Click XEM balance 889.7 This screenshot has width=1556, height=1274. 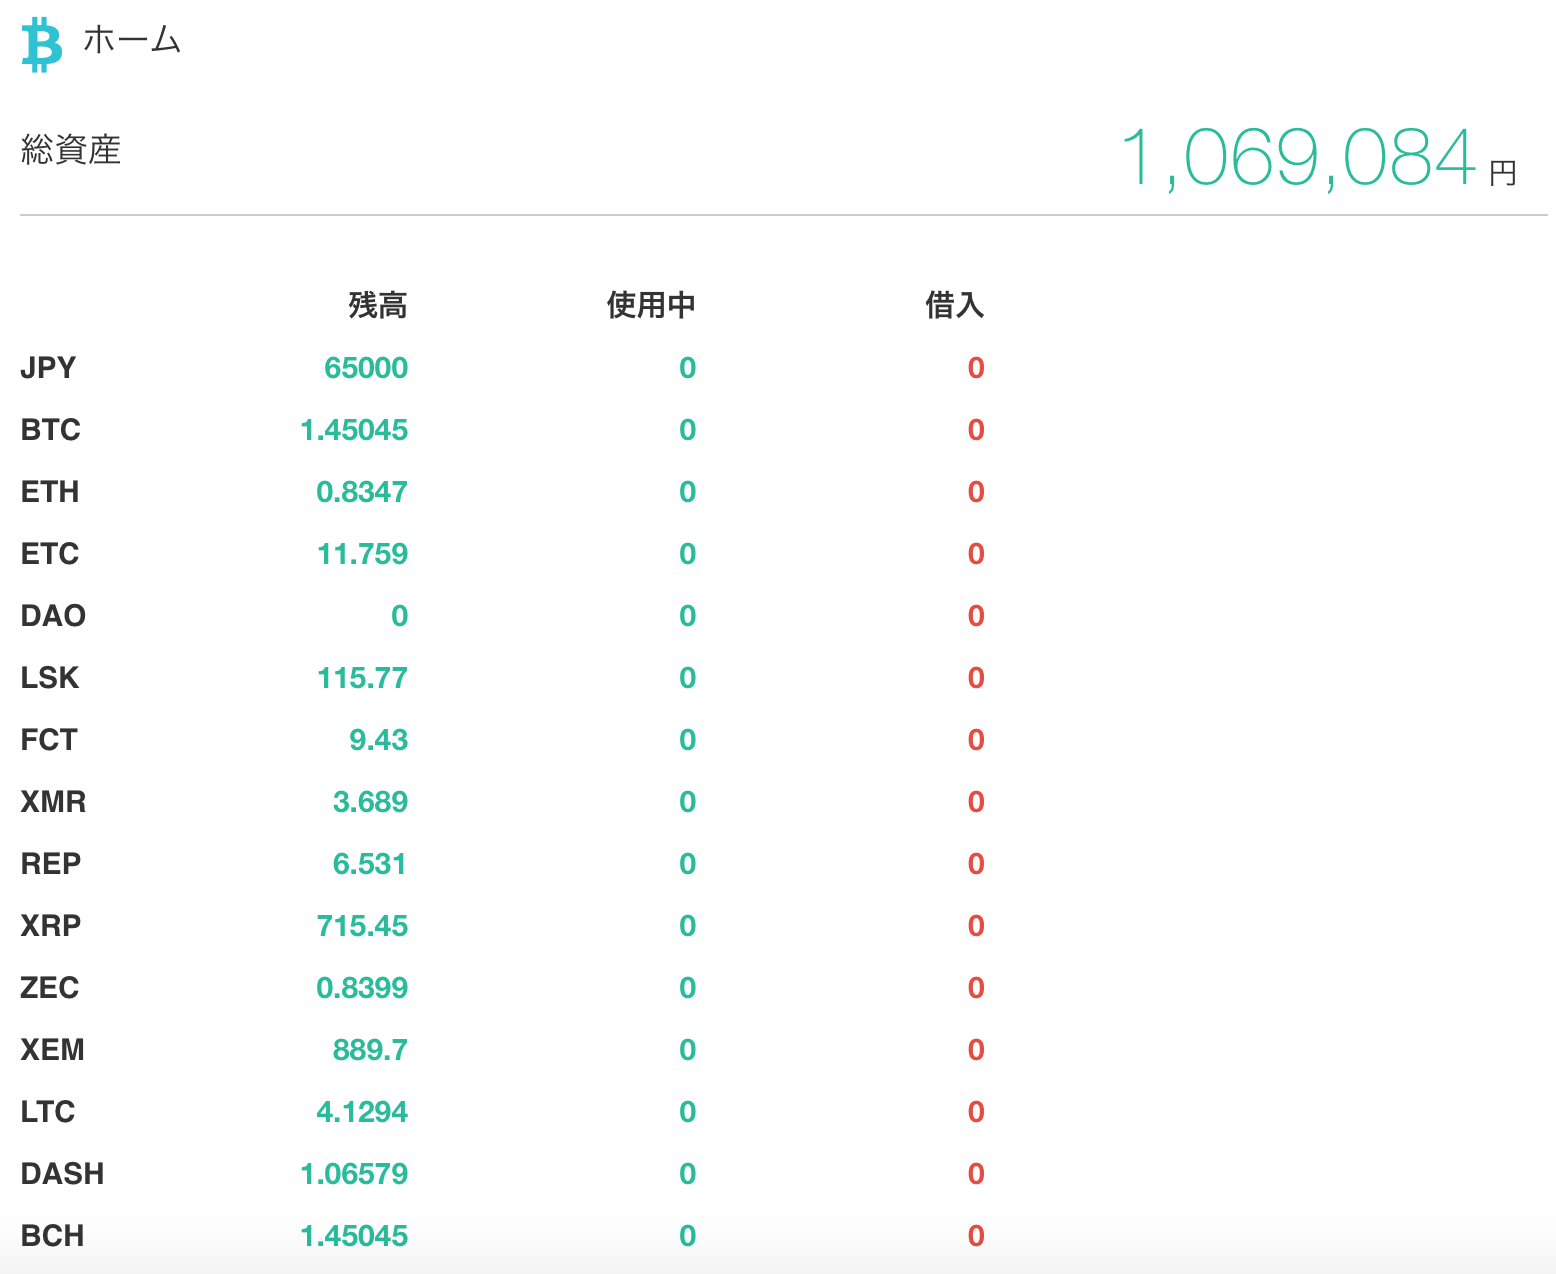coord(370,1049)
